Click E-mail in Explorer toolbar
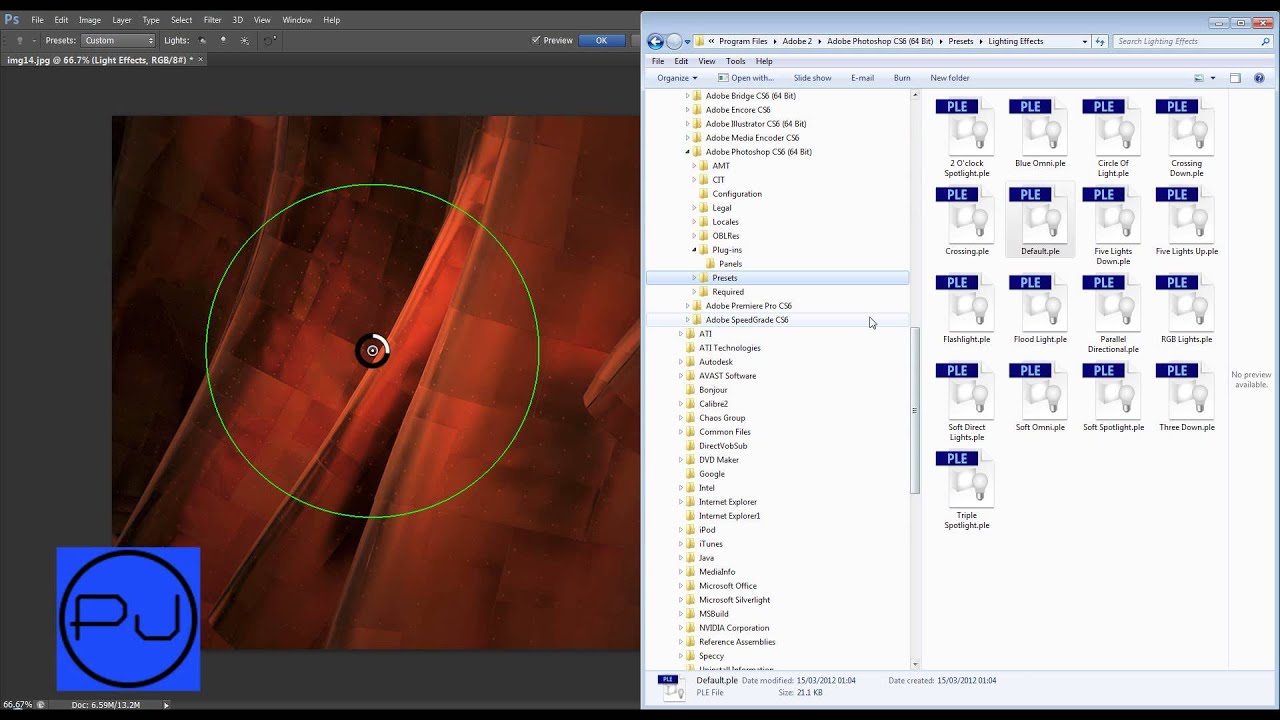Screen dimensions: 1280x720 click(862, 78)
